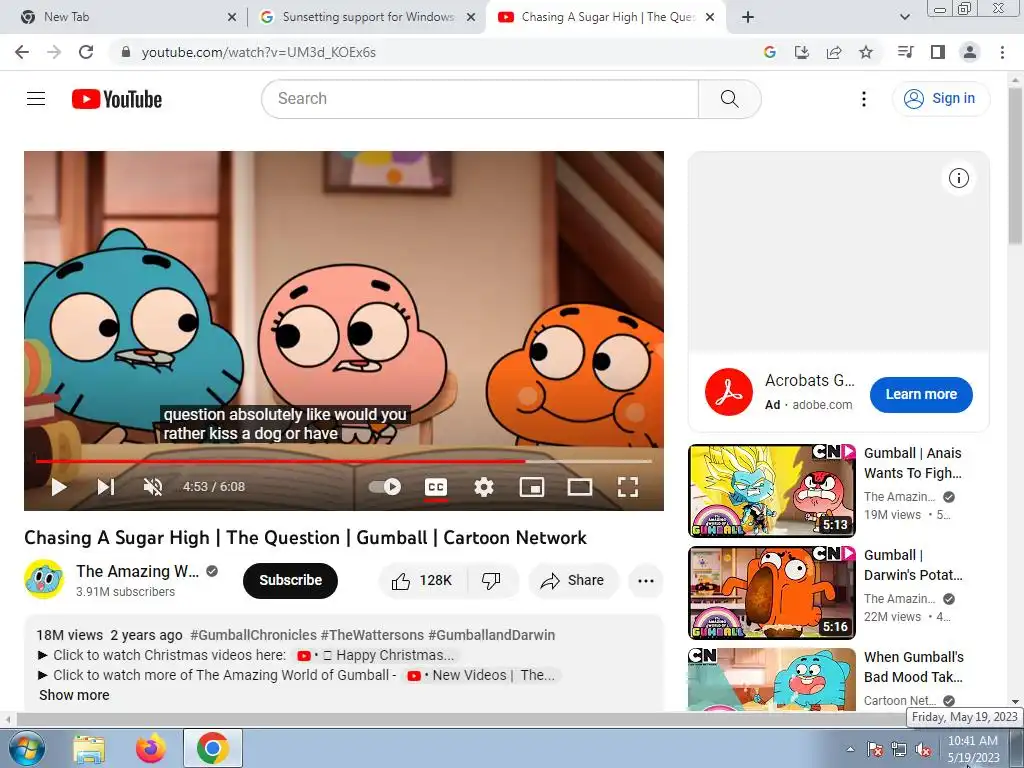Click ad info icon
The width and height of the screenshot is (1024, 768).
958,178
